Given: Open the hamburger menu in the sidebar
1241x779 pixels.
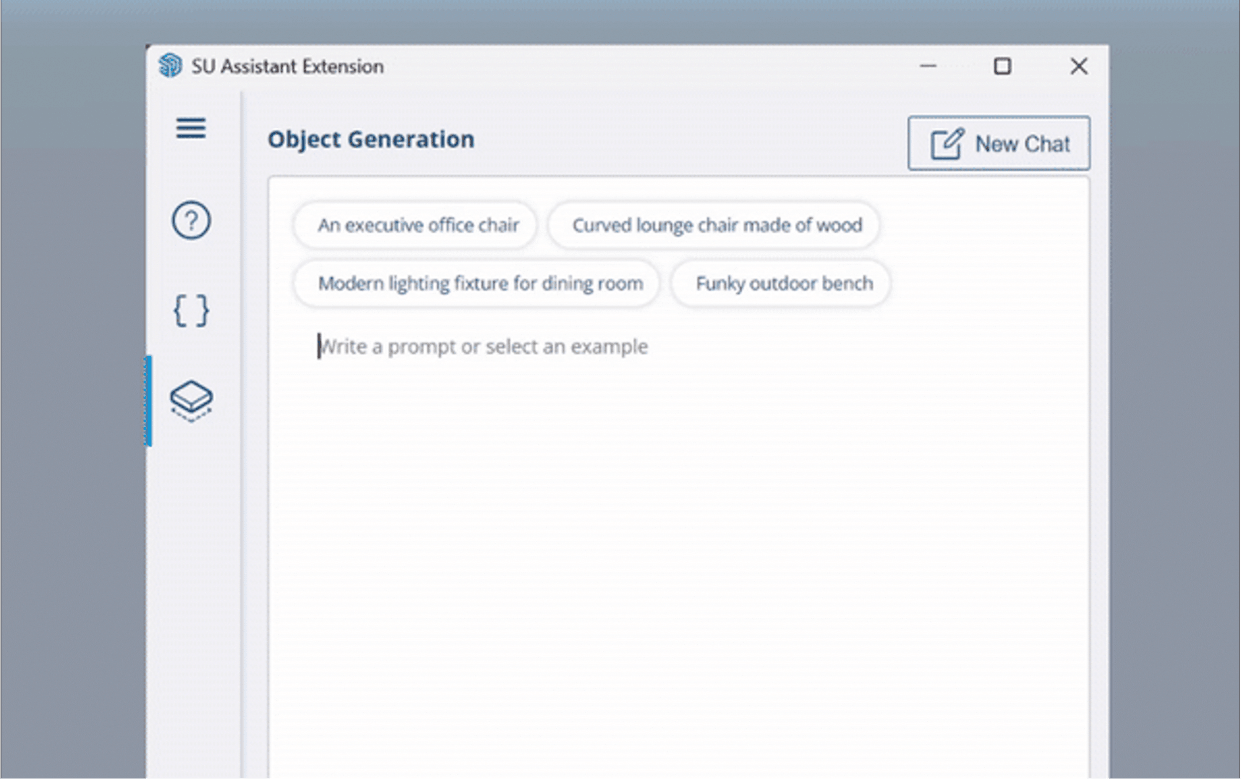Looking at the screenshot, I should pos(191,129).
